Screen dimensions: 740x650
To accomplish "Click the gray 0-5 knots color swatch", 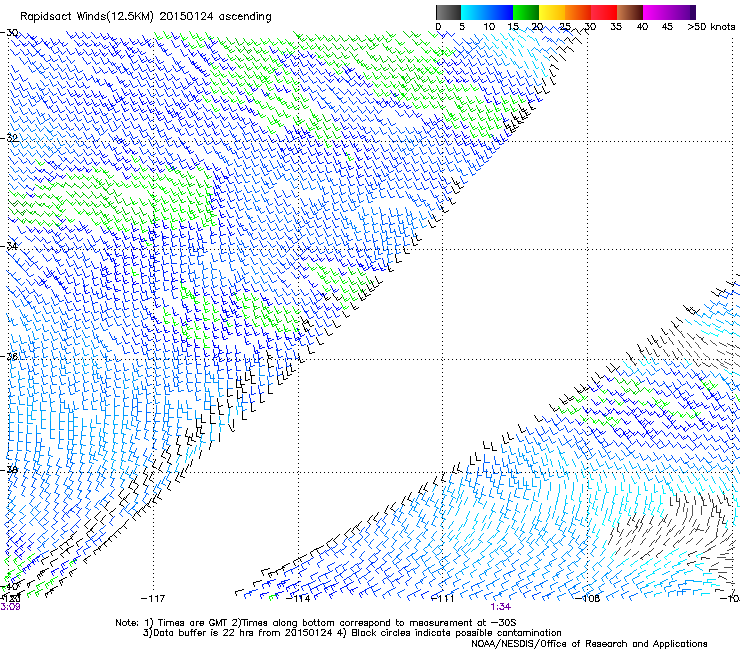I will [x=448, y=12].
